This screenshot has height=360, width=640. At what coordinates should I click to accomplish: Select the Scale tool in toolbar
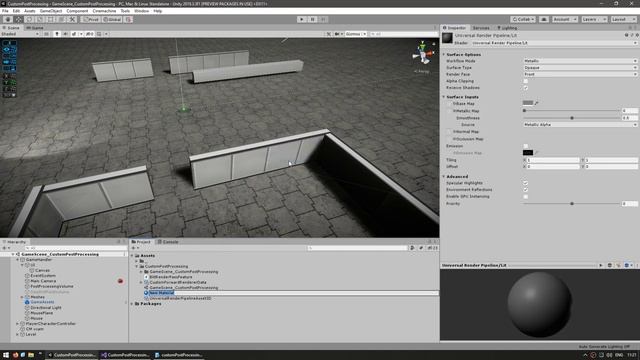(x=40, y=19)
